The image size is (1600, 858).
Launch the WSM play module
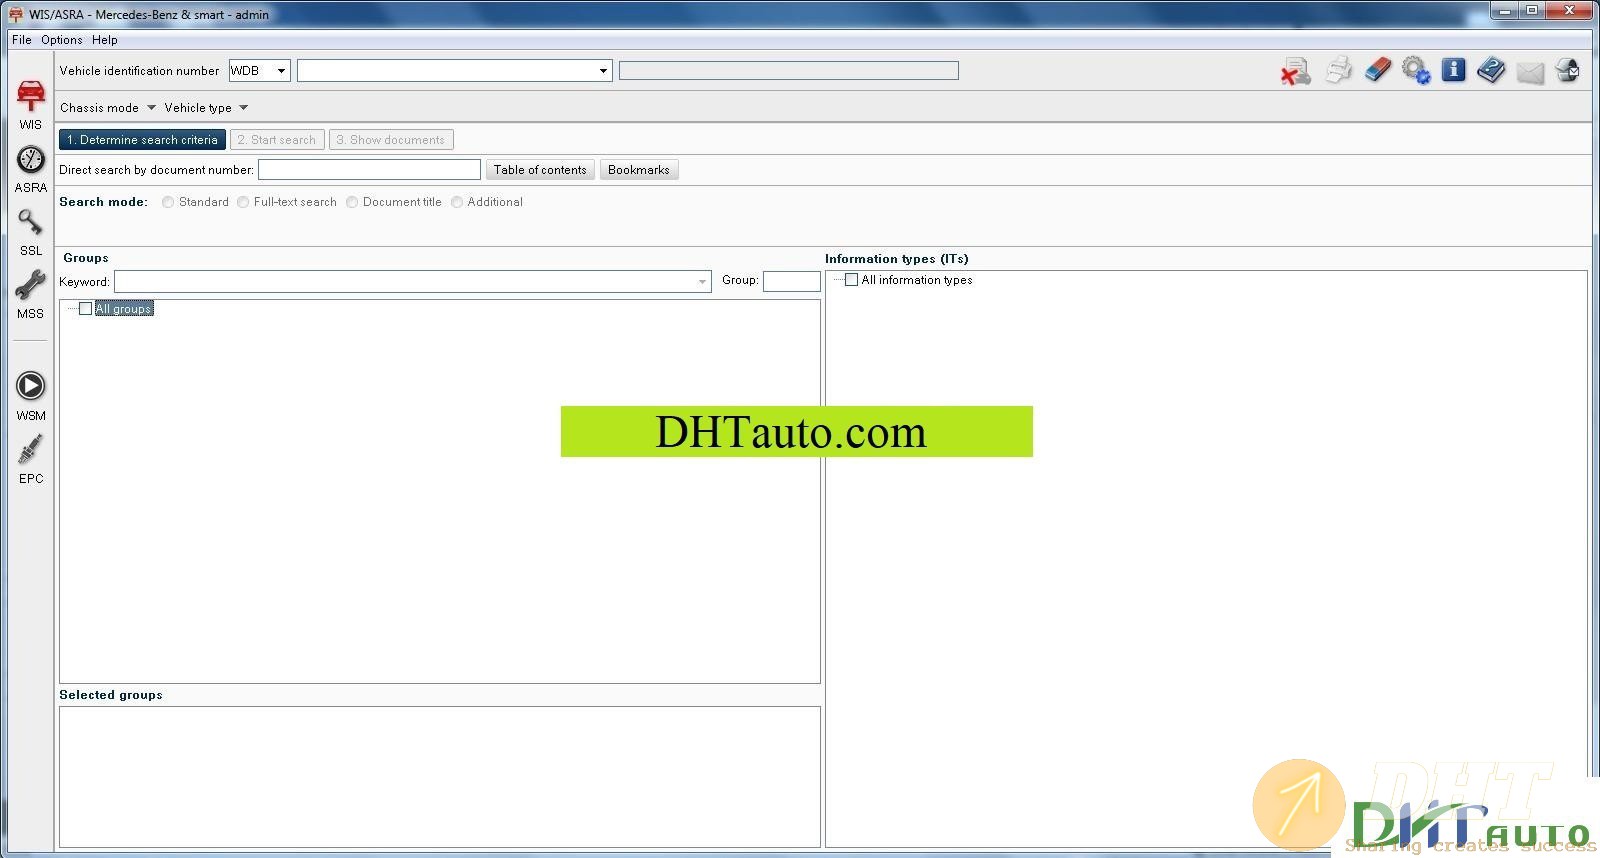pyautogui.click(x=31, y=396)
